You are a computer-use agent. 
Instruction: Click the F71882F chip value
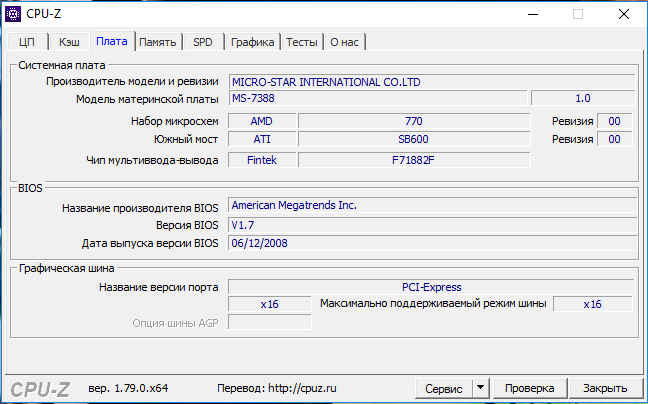coord(414,160)
